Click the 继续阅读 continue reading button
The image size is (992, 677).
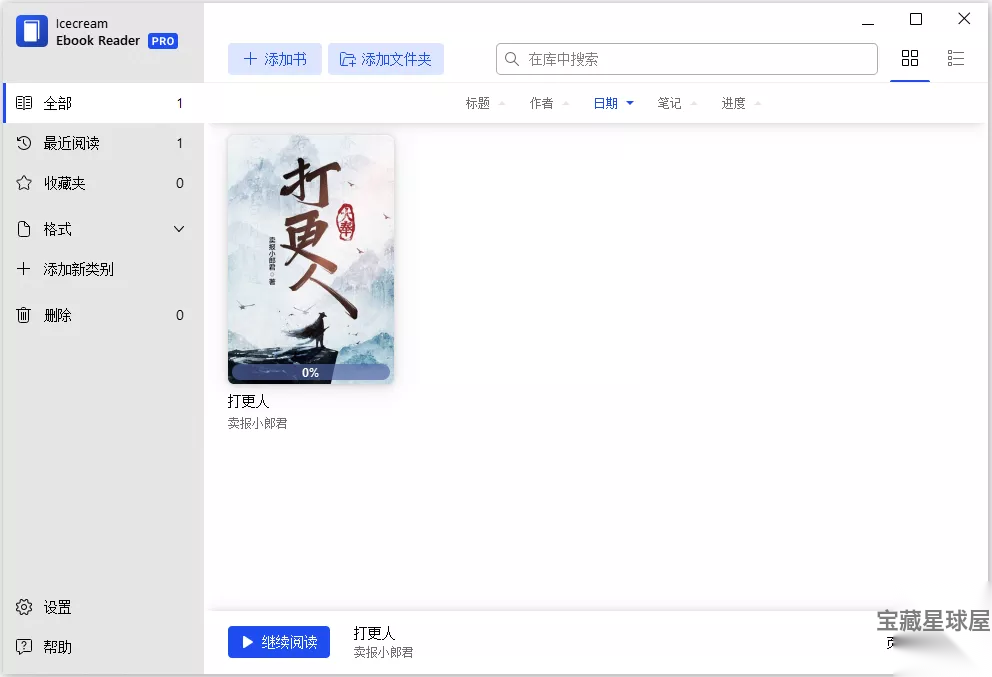pyautogui.click(x=279, y=642)
